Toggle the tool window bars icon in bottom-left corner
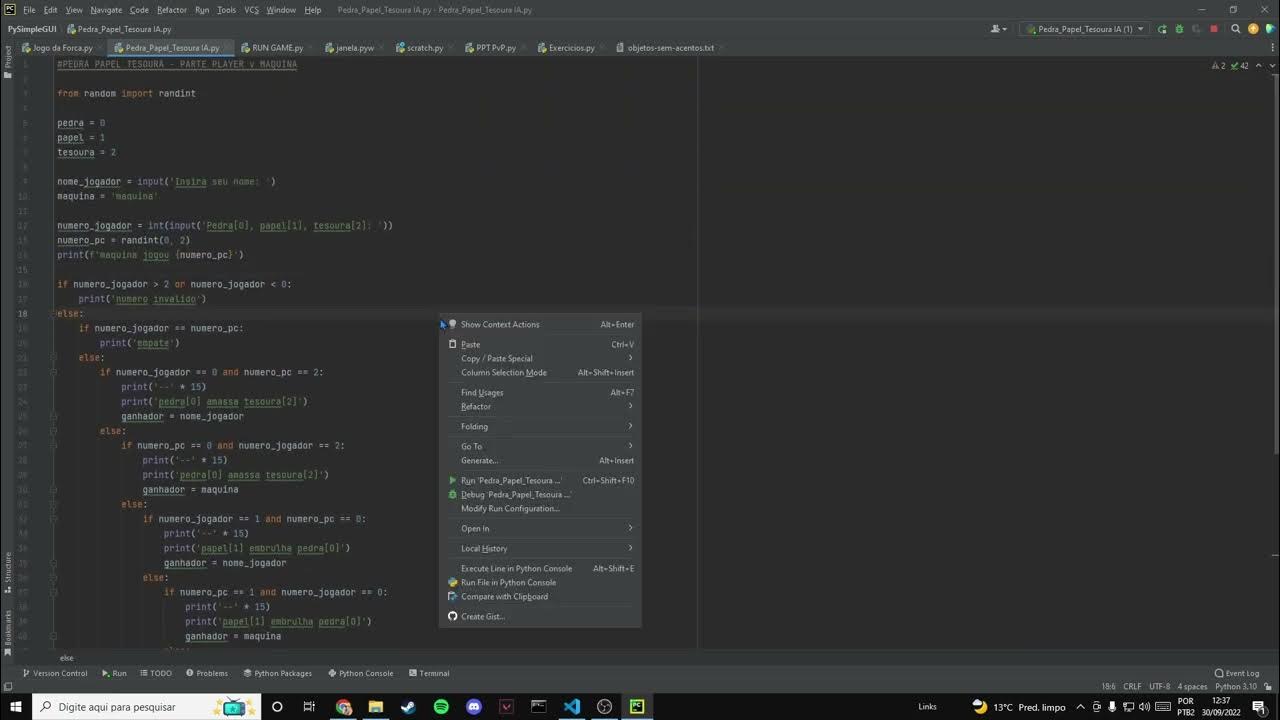 [x=8, y=687]
